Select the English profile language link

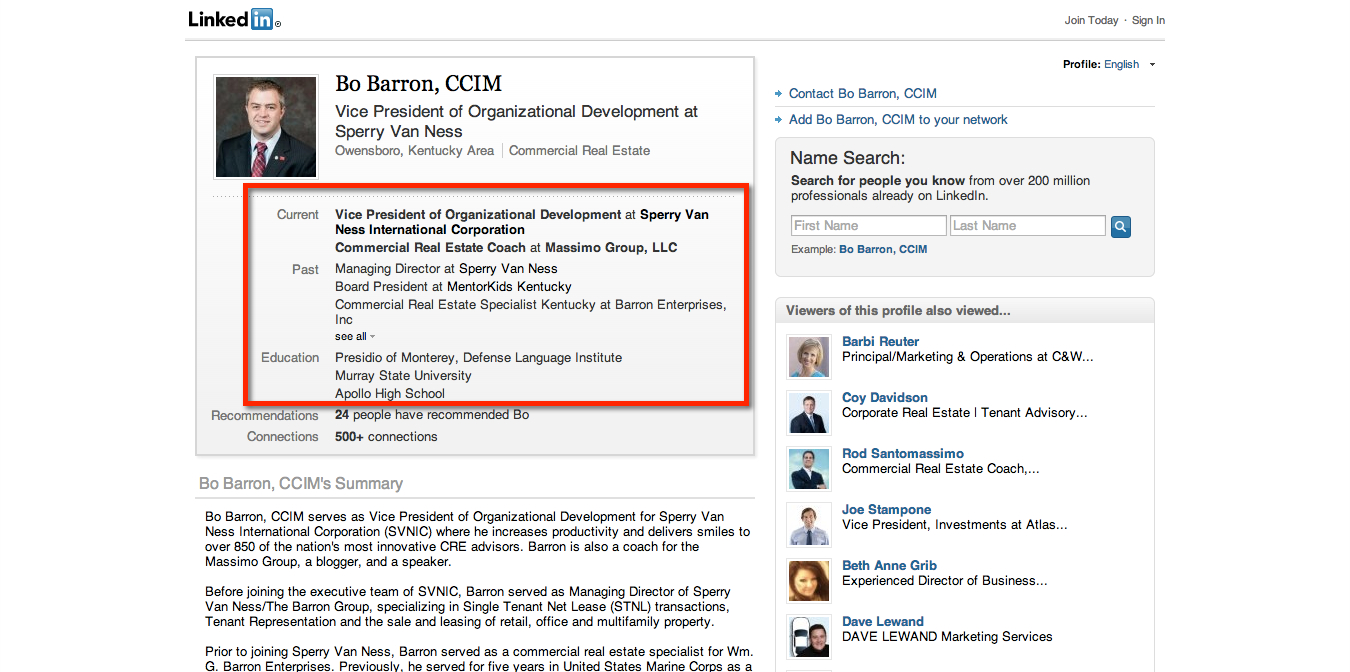1121,64
